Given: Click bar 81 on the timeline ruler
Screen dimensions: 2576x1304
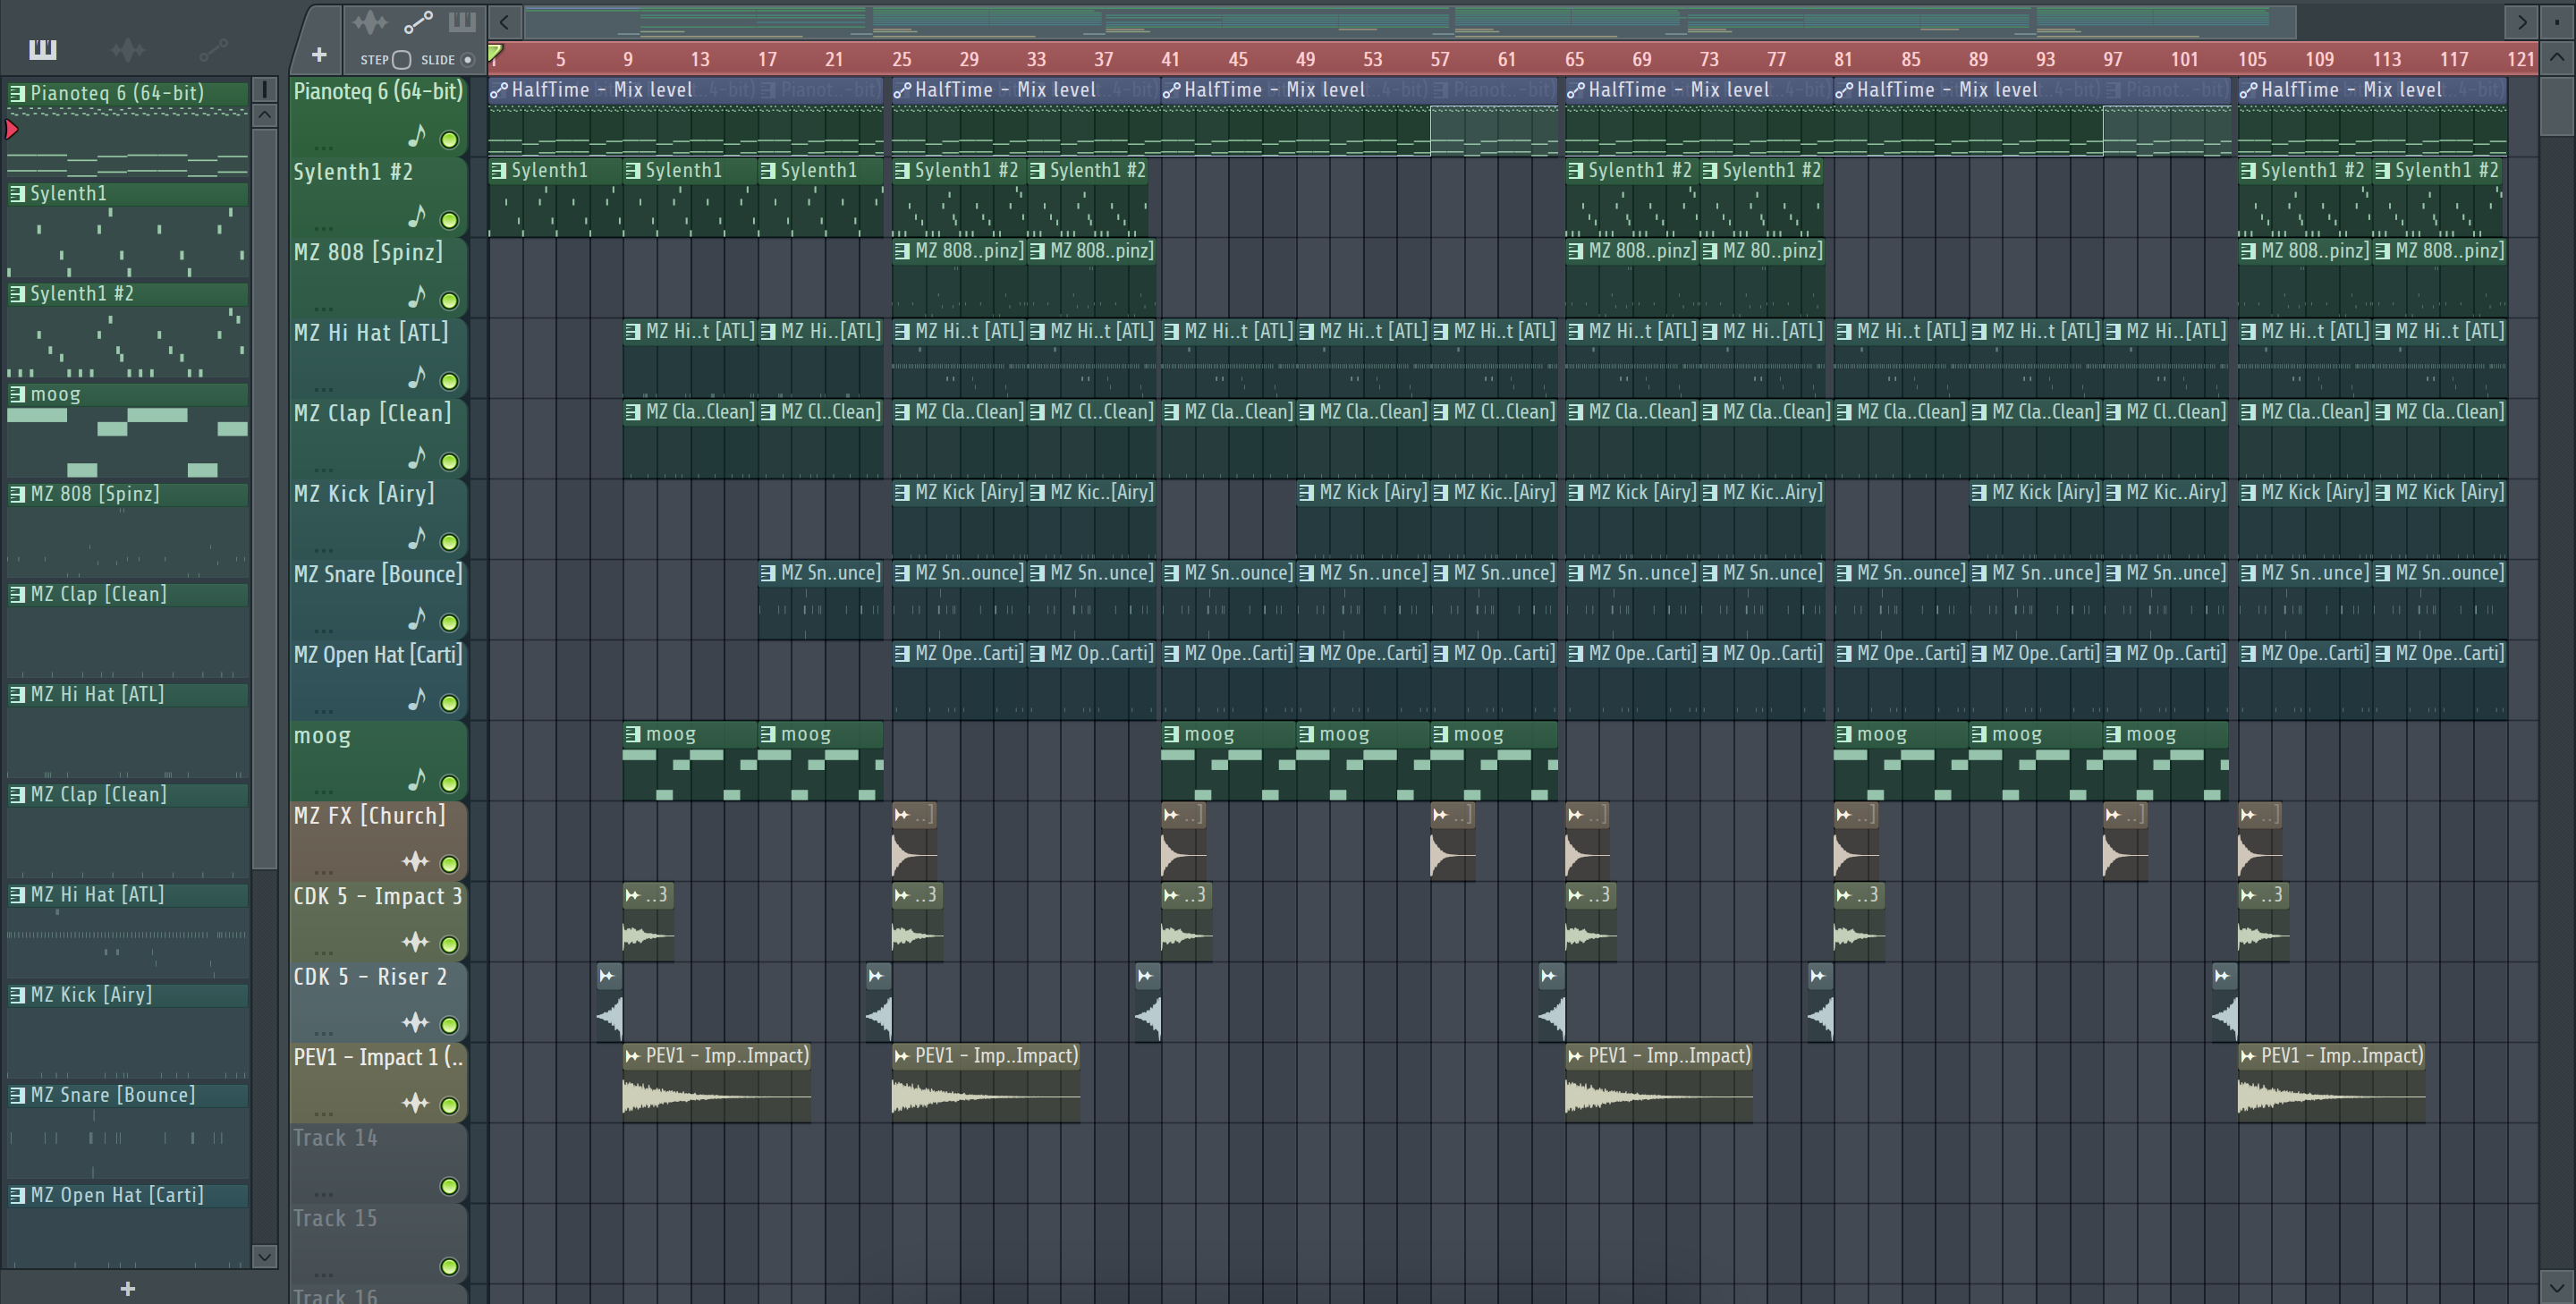Looking at the screenshot, I should pyautogui.click(x=1843, y=59).
